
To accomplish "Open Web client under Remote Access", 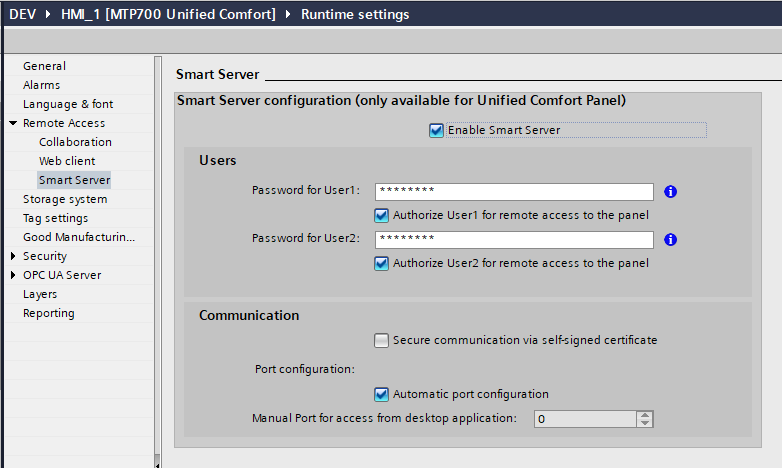I will 67,161.
